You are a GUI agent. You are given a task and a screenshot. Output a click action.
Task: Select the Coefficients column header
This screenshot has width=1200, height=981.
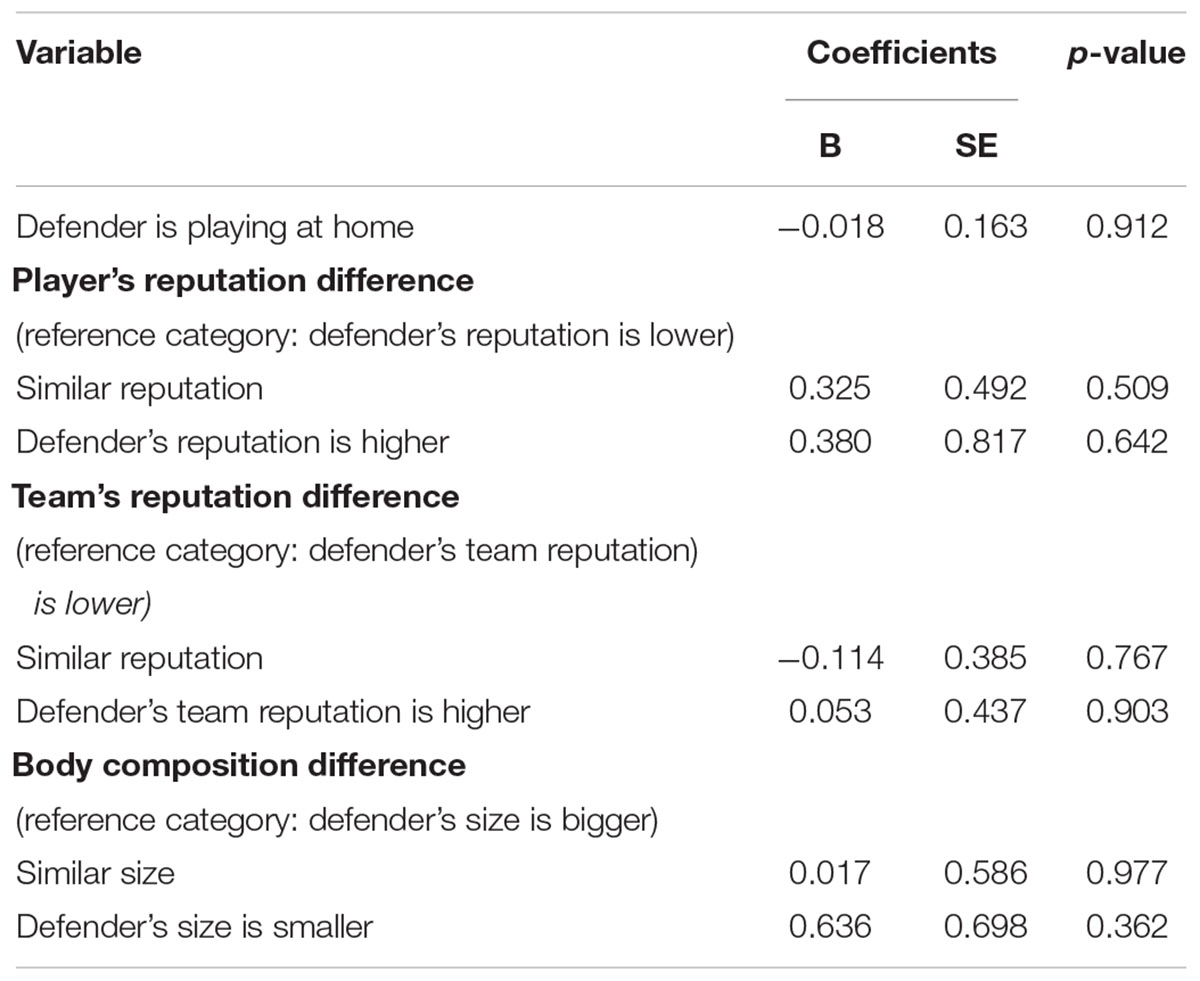point(901,52)
